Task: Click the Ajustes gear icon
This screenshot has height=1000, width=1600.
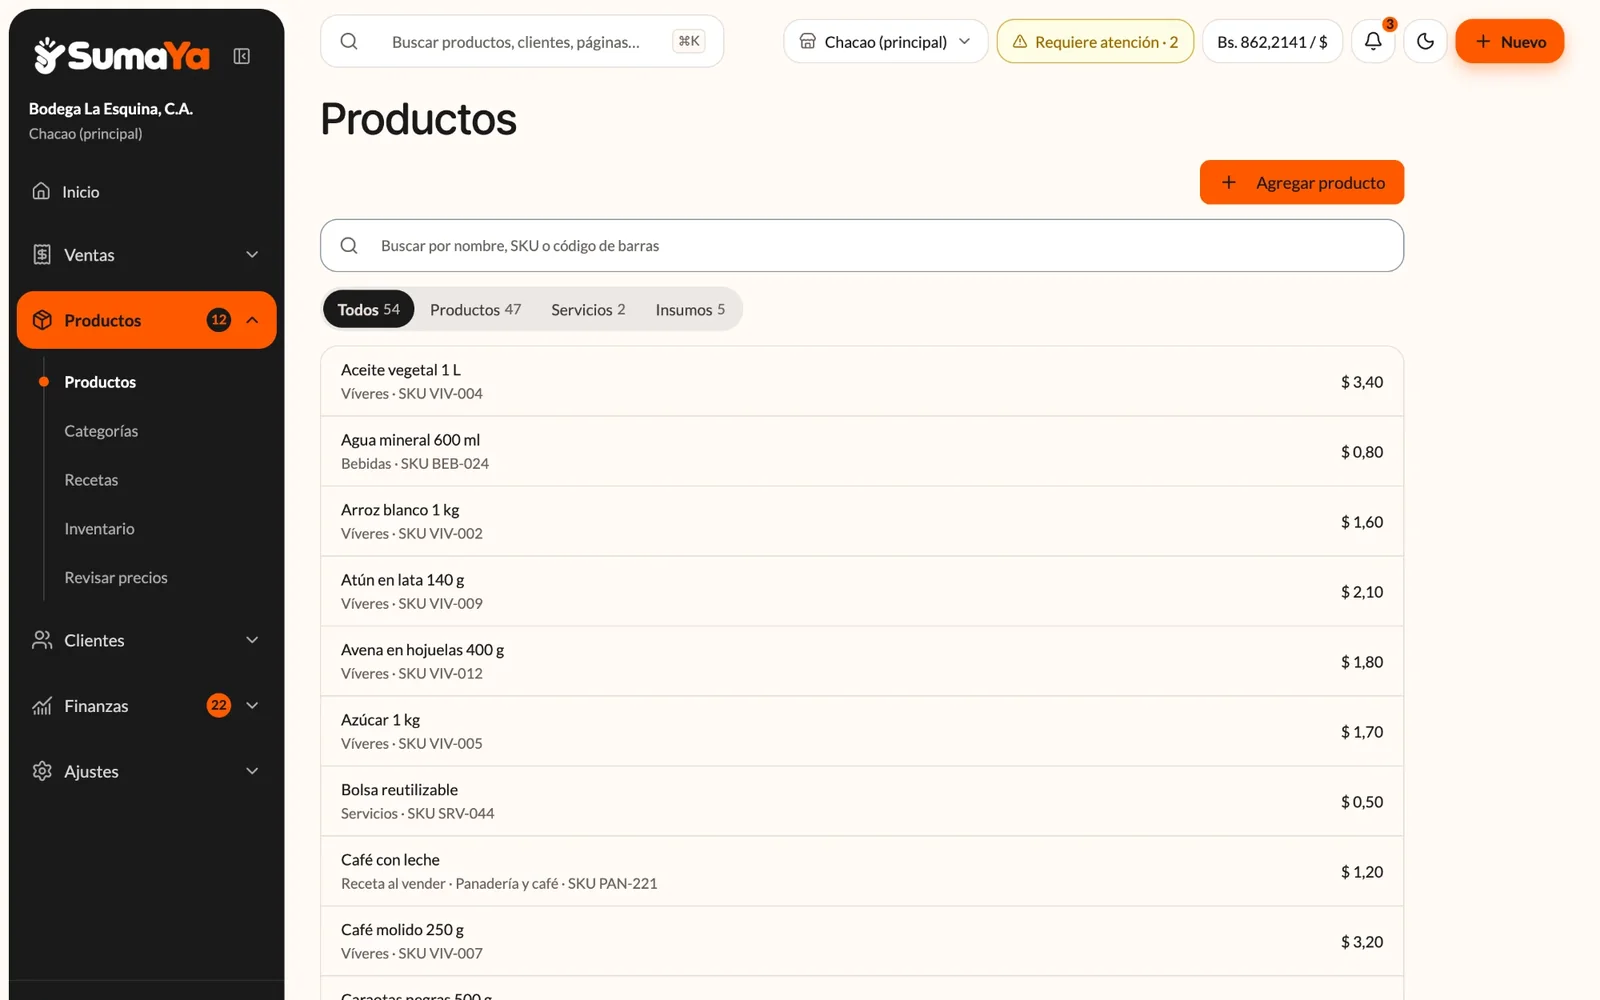Action: coord(42,771)
